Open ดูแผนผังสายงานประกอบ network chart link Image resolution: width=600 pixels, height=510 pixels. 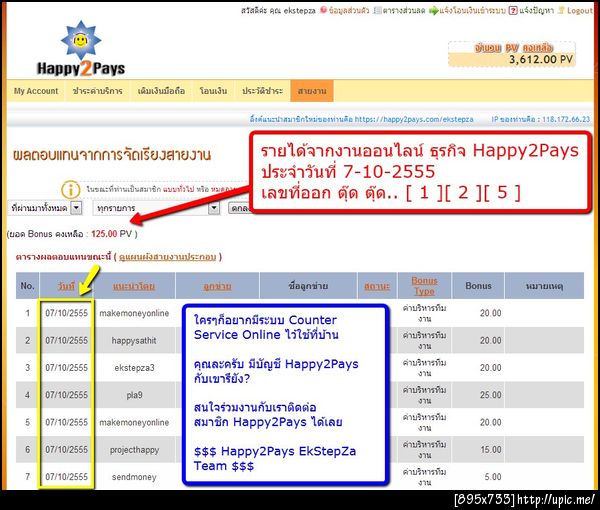click(168, 257)
